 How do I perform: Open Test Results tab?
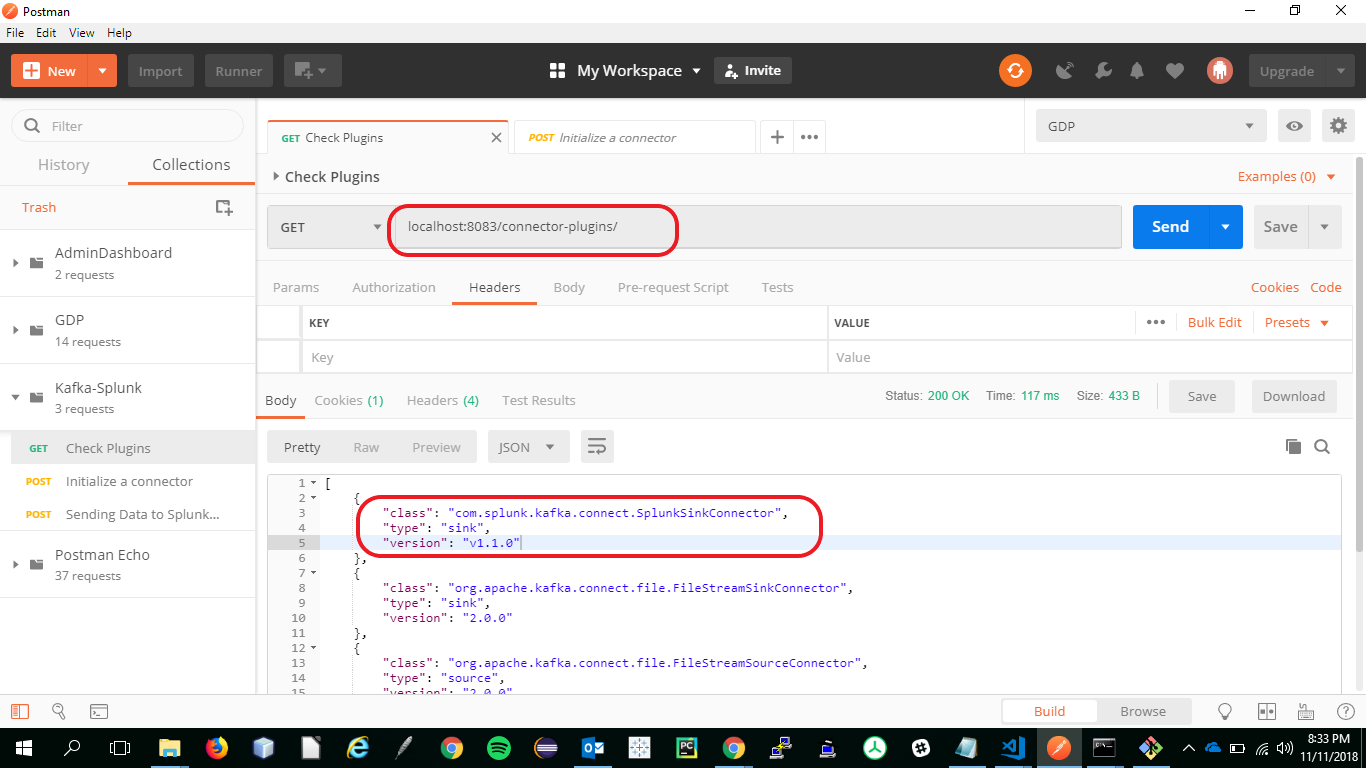click(539, 400)
